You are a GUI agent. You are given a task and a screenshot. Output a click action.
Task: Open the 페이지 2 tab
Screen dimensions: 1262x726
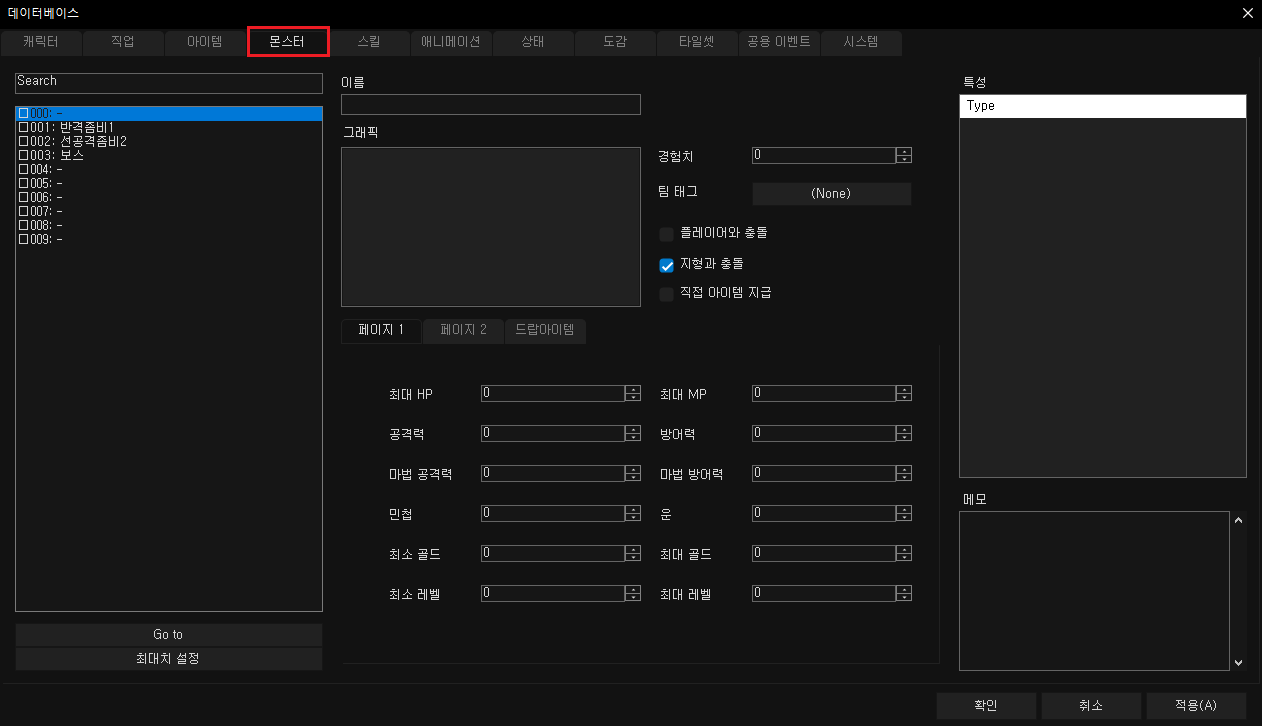pos(463,330)
